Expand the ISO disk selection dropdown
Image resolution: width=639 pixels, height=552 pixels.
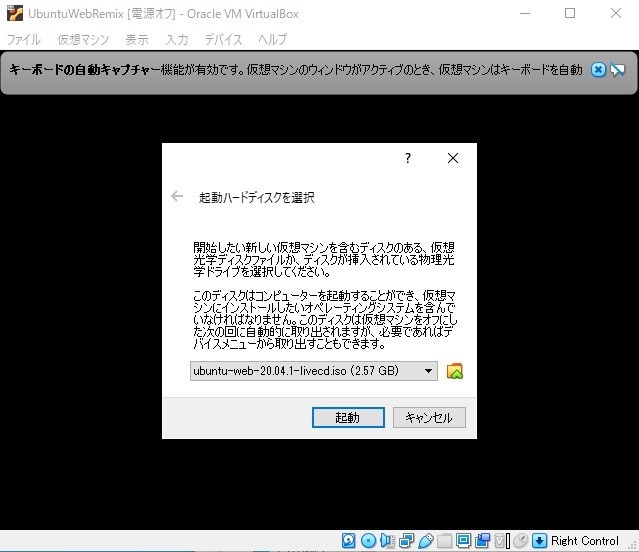(314, 371)
